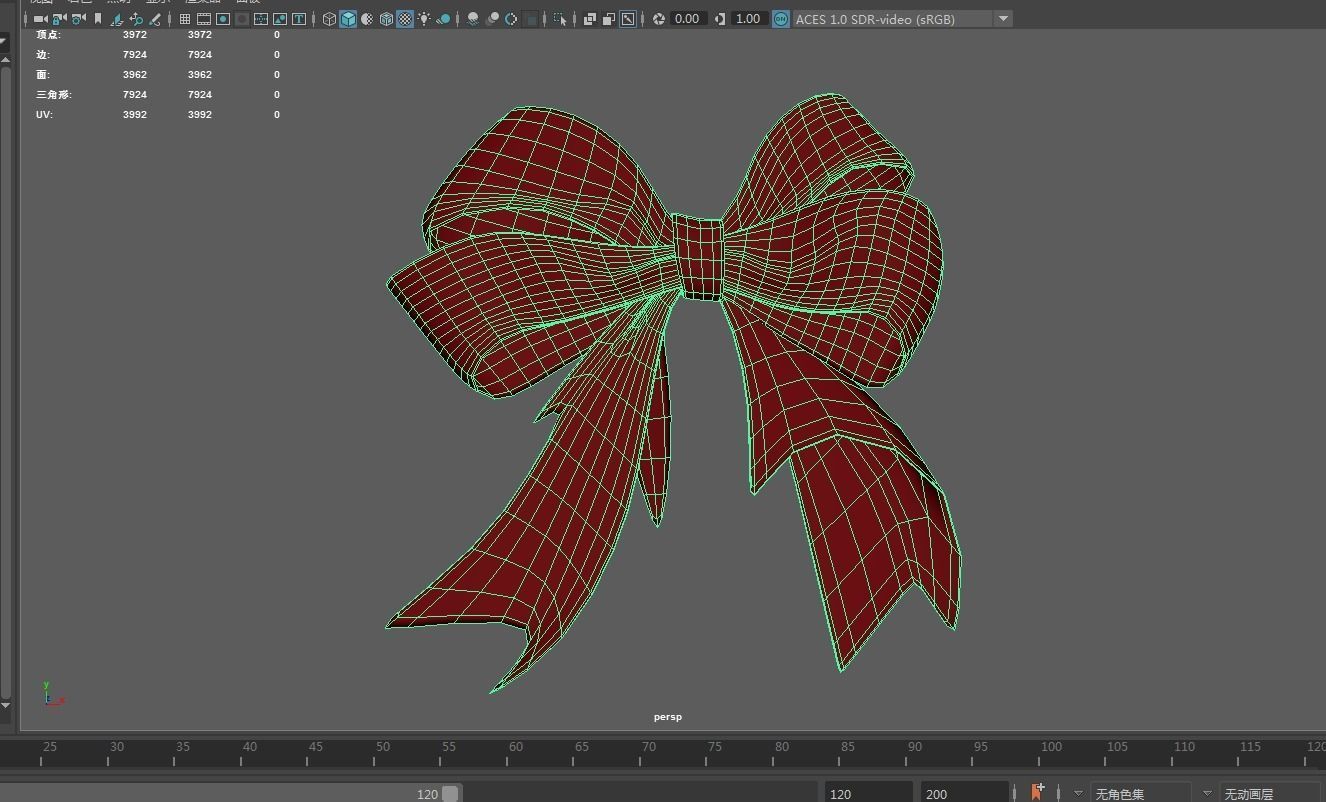Toggle the viewport Grid icon
The width and height of the screenshot is (1326, 802).
185,19
